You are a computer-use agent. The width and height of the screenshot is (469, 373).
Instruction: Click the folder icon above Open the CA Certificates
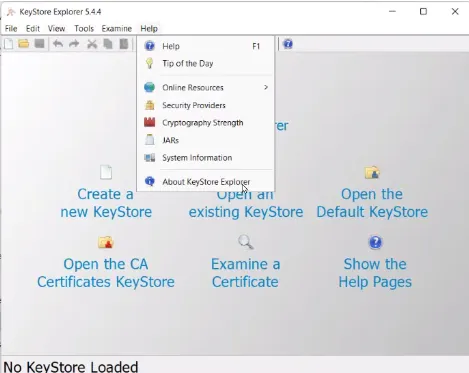point(106,242)
